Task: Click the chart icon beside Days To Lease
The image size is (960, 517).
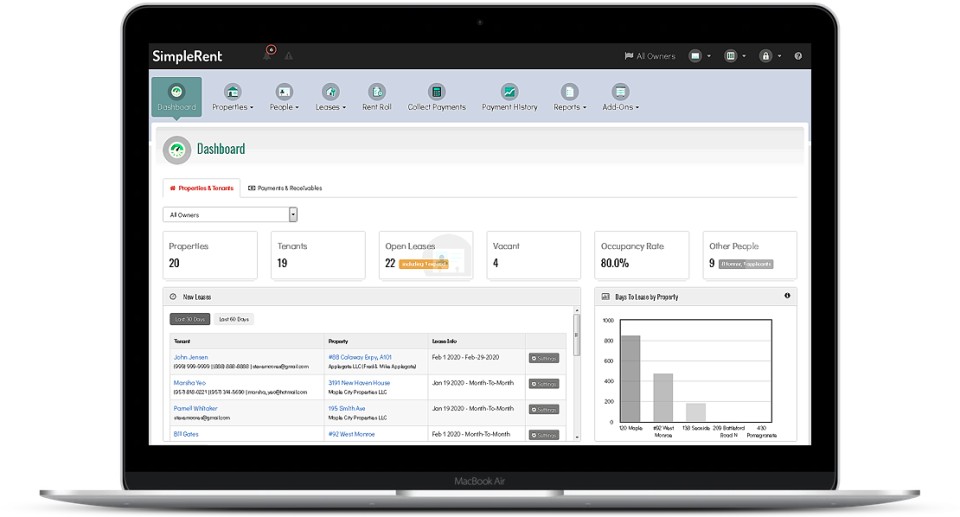Action: coord(606,296)
